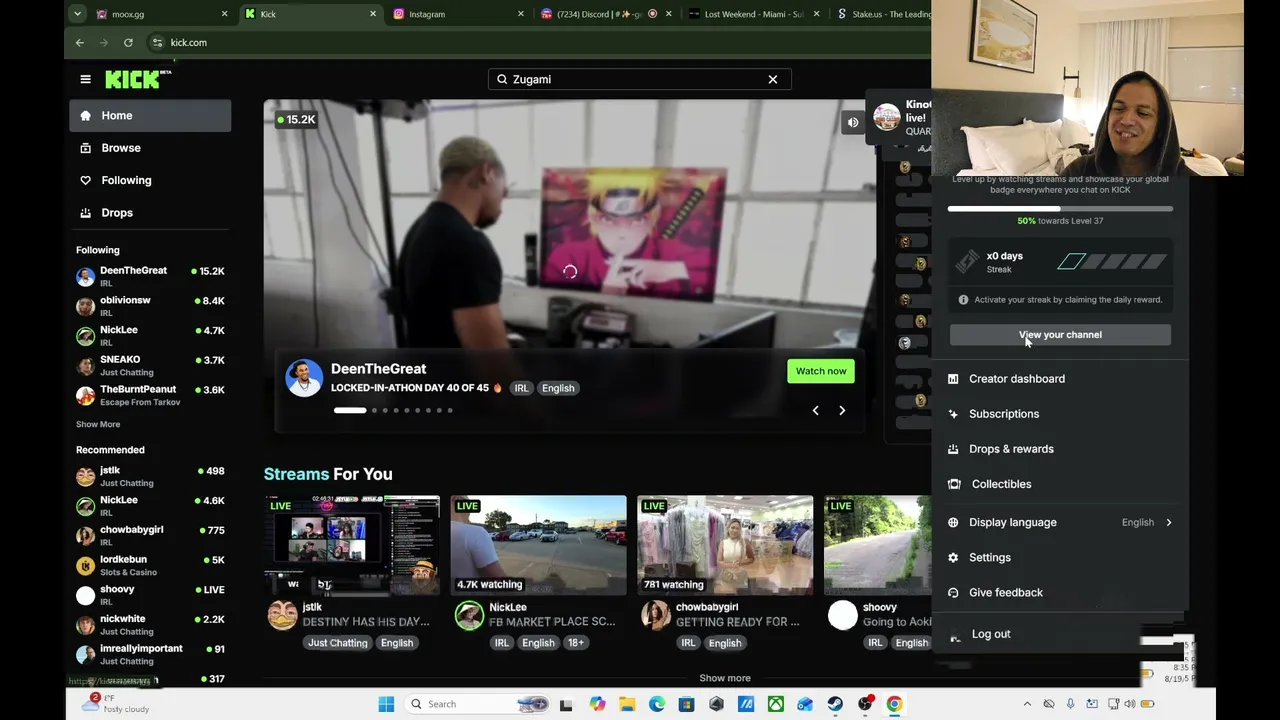Open the jstlk stream thumbnail
Image resolution: width=1280 pixels, height=720 pixels.
[352, 545]
